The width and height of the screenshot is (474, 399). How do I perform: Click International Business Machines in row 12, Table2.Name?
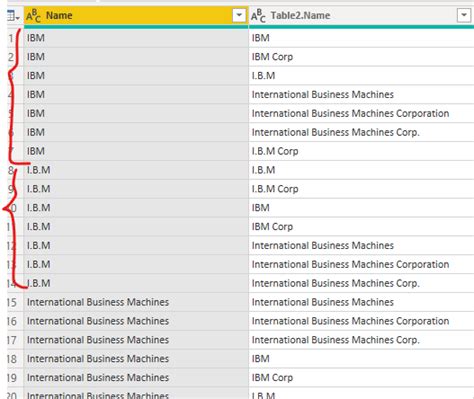click(x=361, y=246)
